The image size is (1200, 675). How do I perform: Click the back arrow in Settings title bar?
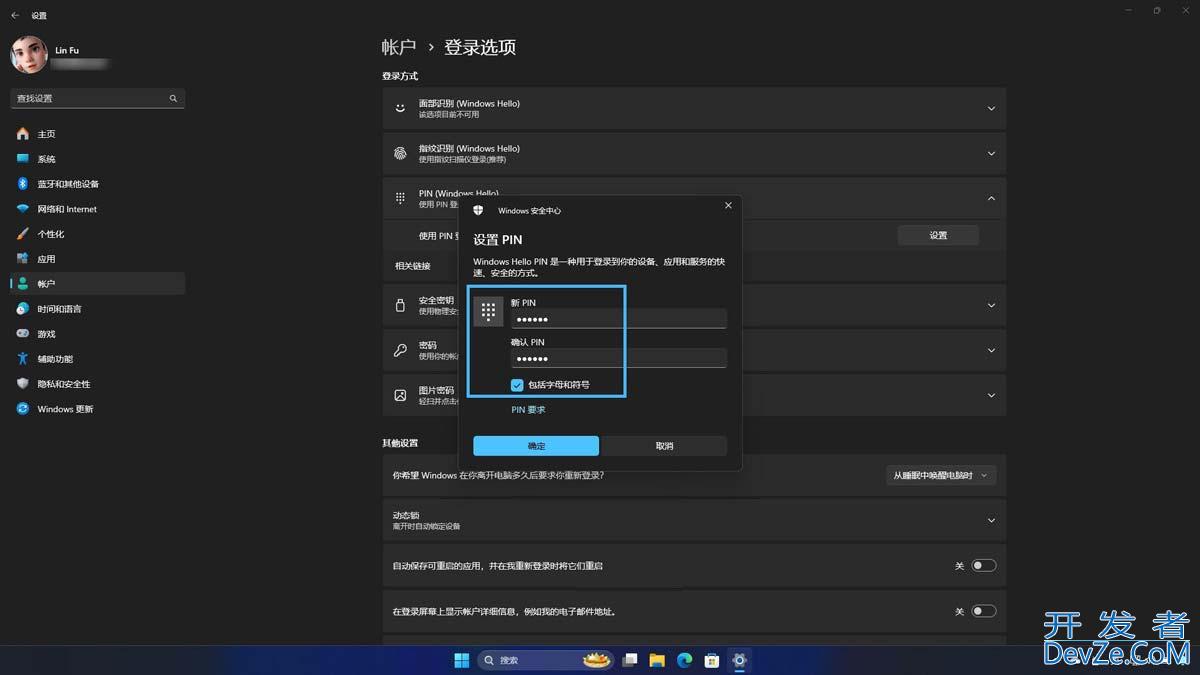[14, 15]
